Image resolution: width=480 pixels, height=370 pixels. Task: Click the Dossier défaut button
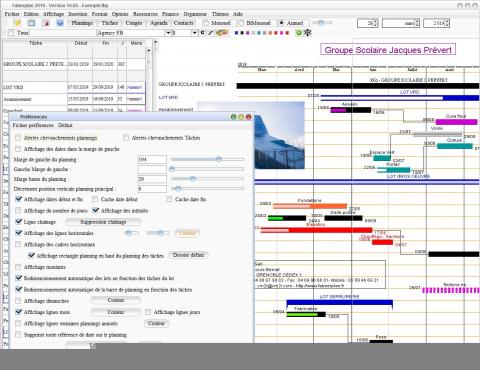pos(188,255)
